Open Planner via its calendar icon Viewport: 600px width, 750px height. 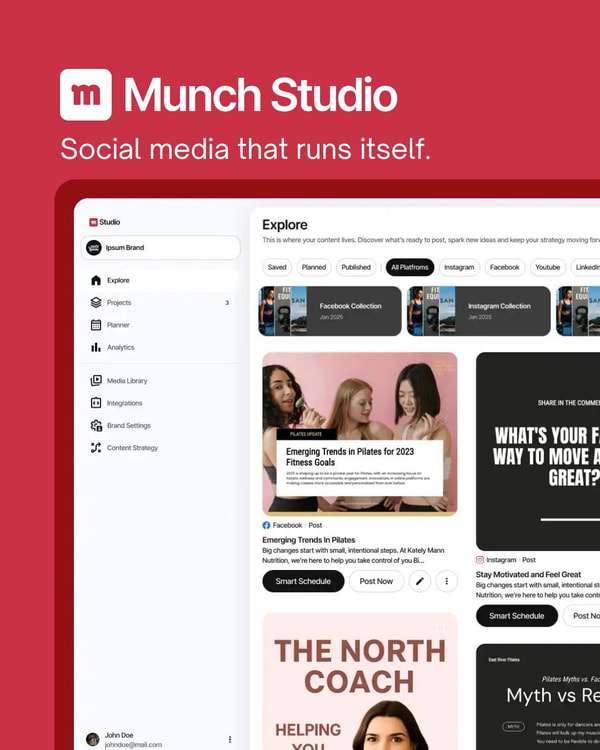click(x=96, y=325)
